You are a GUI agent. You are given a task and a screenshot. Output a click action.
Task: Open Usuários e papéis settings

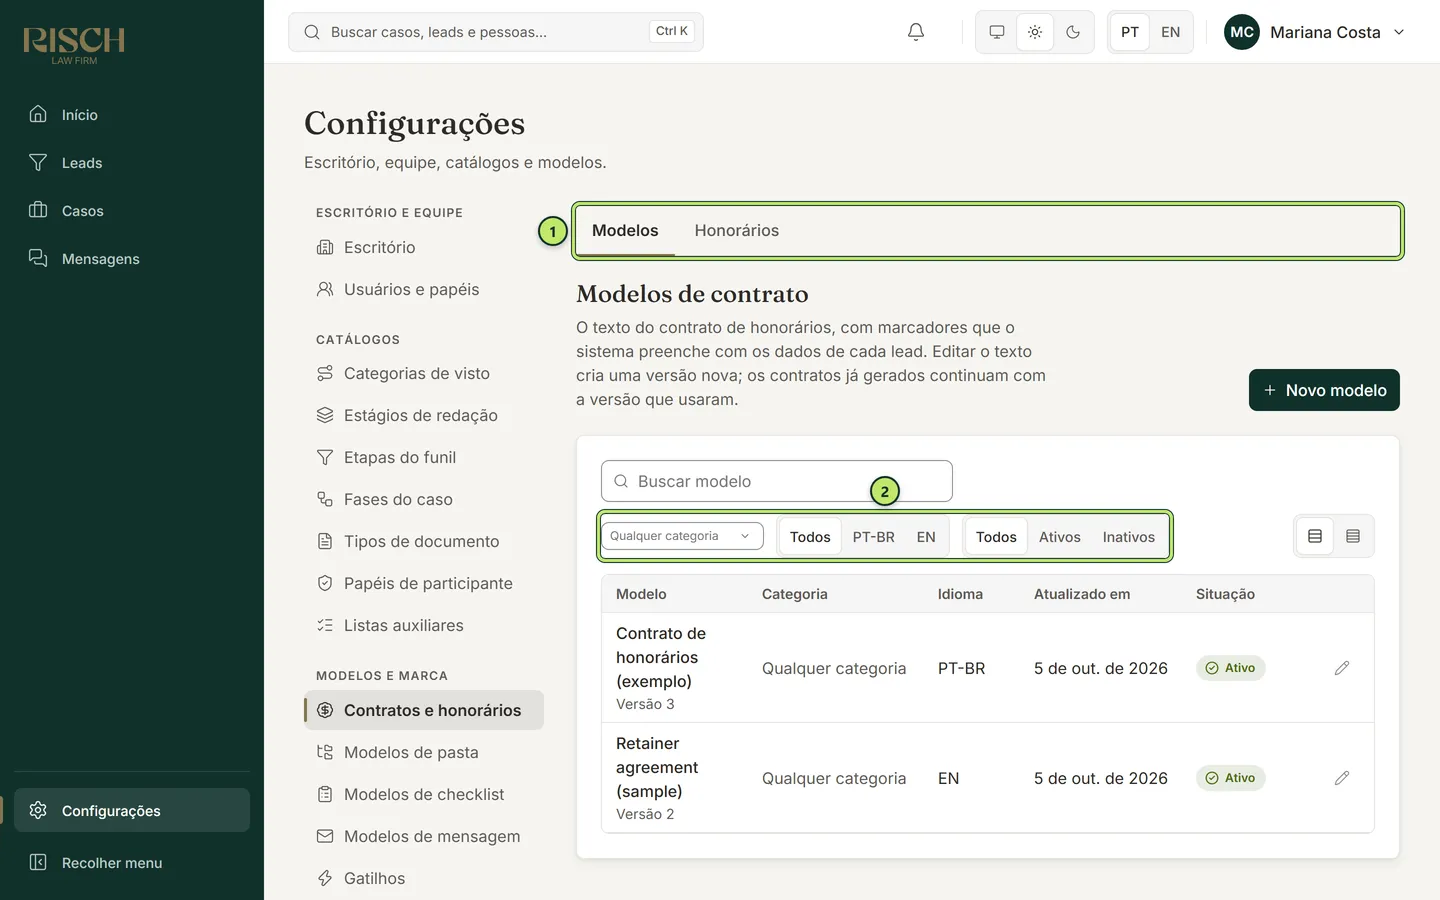pyautogui.click(x=424, y=289)
